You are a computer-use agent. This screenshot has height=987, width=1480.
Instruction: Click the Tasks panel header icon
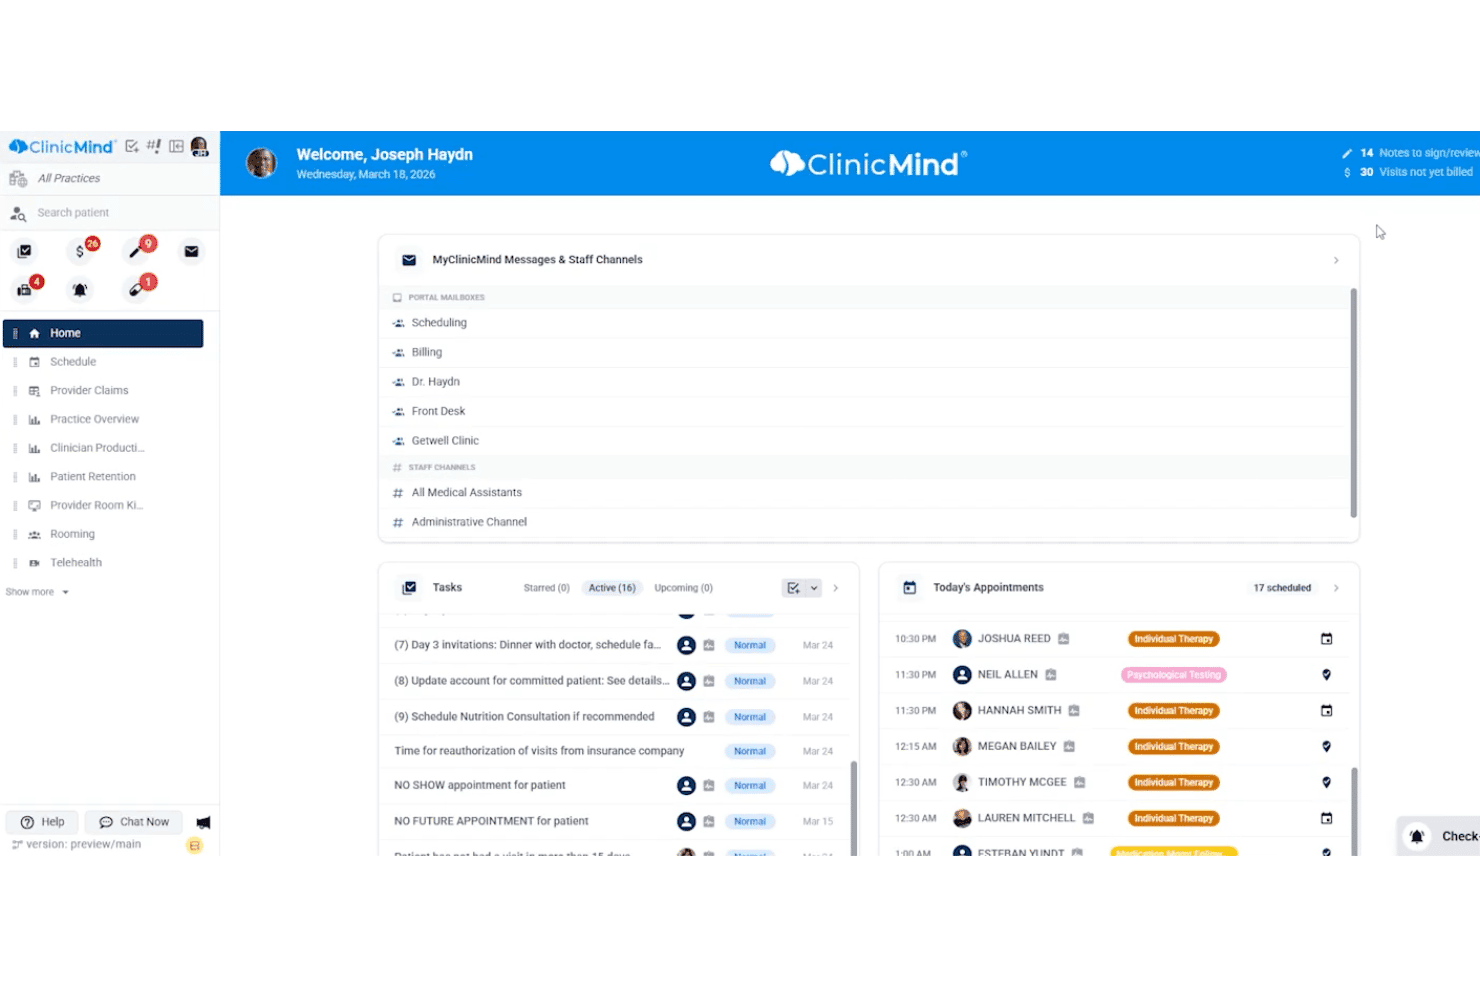pos(409,588)
